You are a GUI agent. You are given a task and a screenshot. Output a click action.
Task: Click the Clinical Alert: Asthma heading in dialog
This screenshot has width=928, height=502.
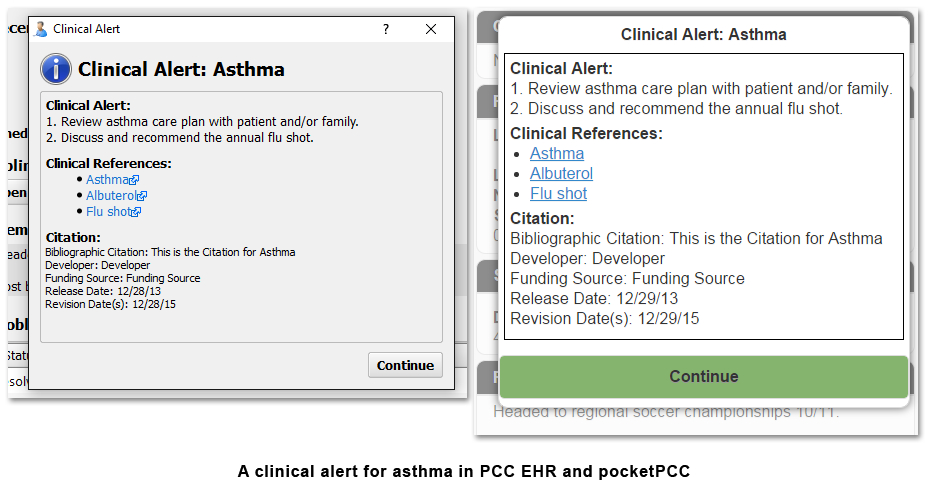pos(181,69)
